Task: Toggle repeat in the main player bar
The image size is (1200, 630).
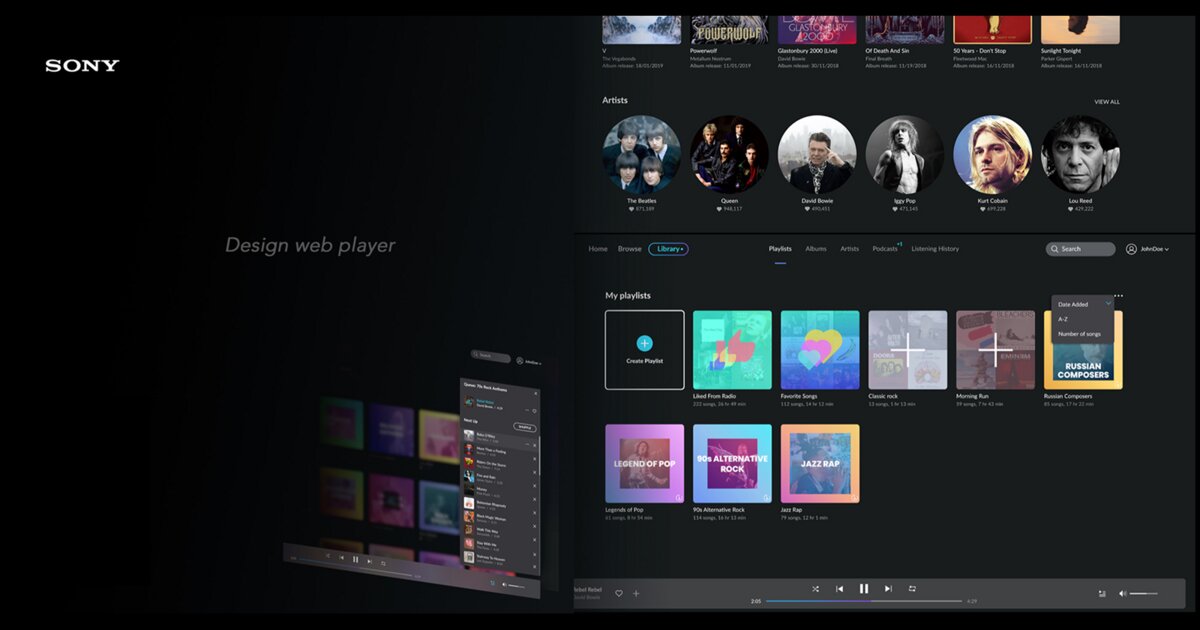Action: point(912,589)
